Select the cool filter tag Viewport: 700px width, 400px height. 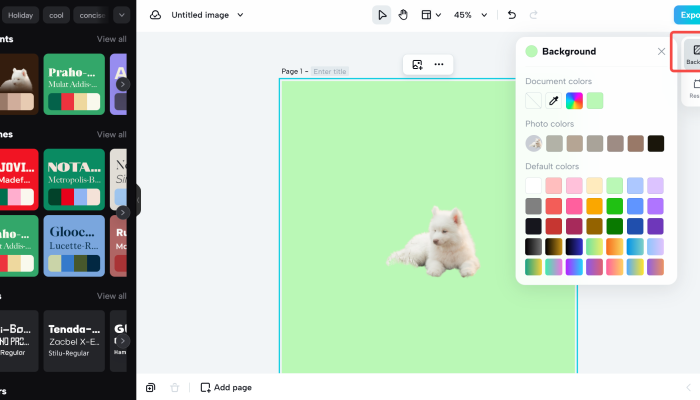pos(56,15)
